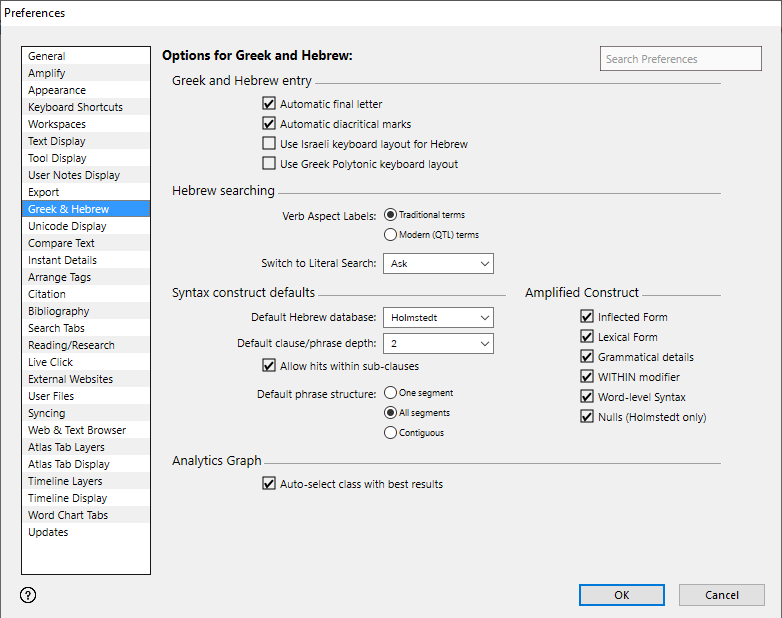Open Switch to Literal Search dropdown
Image resolution: width=782 pixels, height=618 pixels.
click(438, 264)
